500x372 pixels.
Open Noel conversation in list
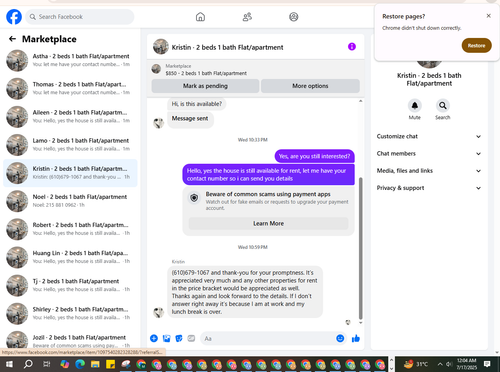(70, 201)
